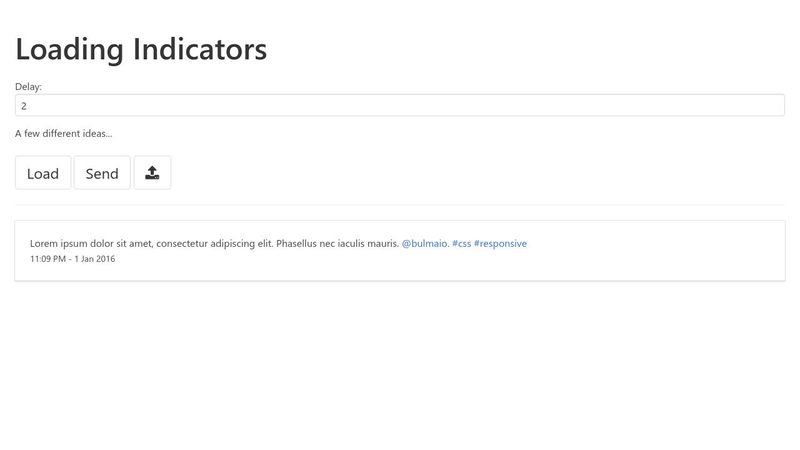This screenshot has width=800, height=450.
Task: Click the 1 Jan 2016 date text
Action: click(94, 259)
